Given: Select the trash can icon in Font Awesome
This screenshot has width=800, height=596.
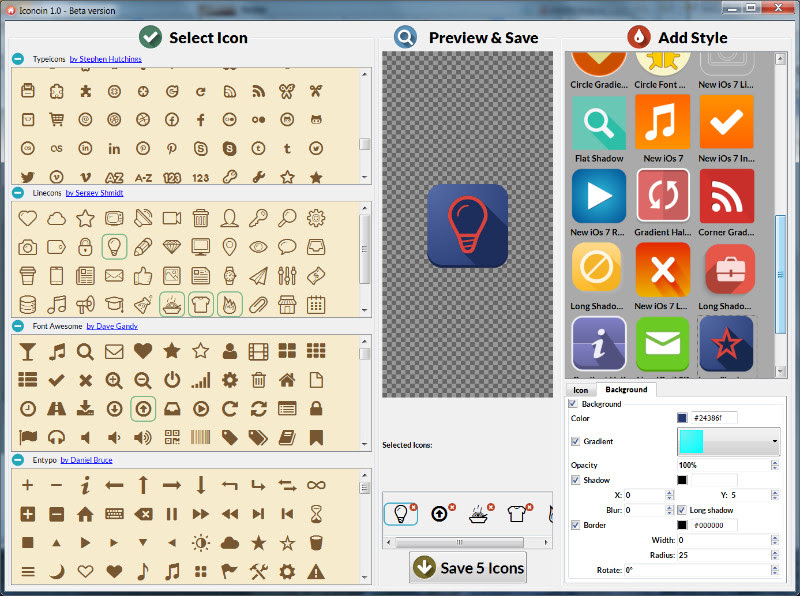Looking at the screenshot, I should click(257, 380).
